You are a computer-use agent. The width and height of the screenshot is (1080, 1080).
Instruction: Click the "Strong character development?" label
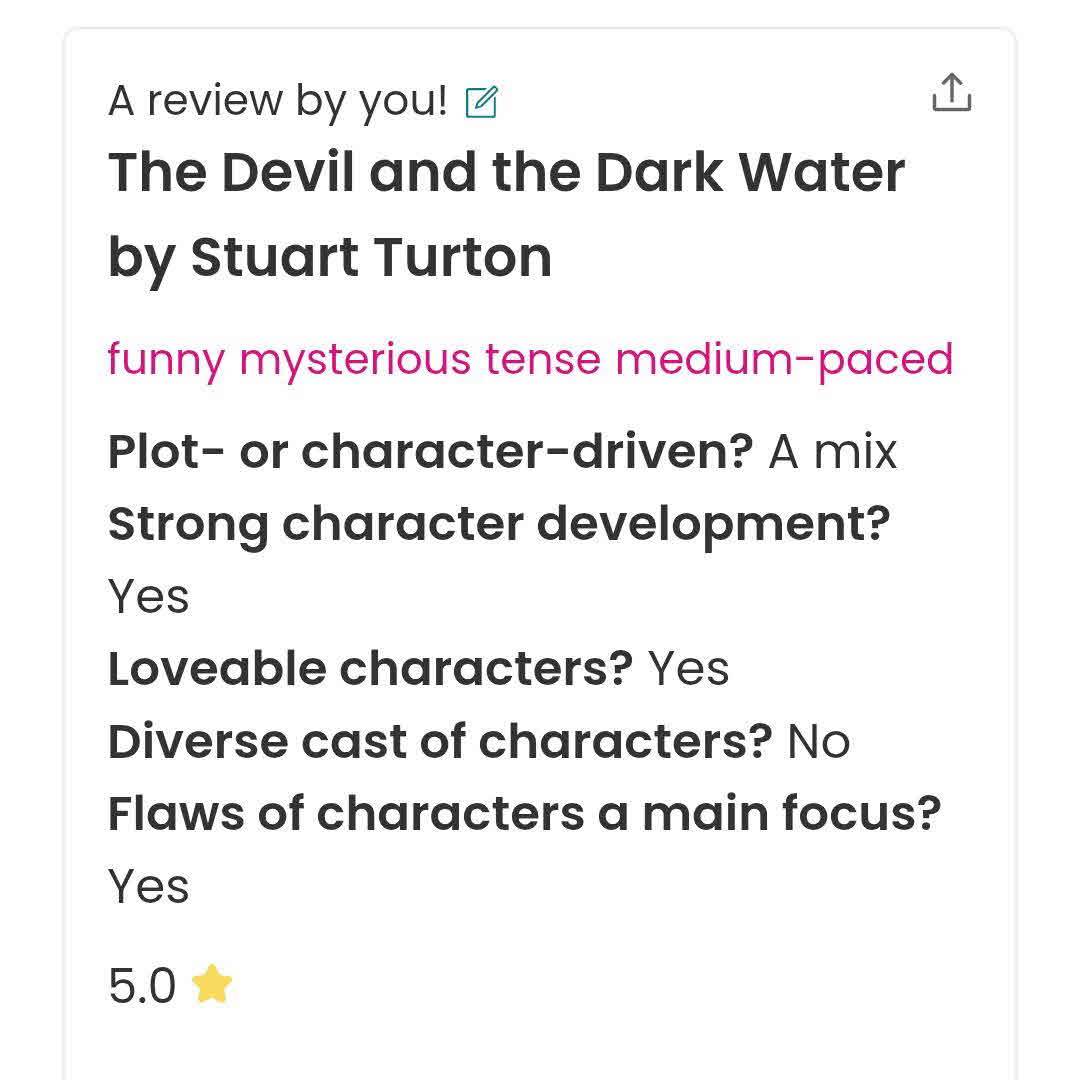[499, 526]
